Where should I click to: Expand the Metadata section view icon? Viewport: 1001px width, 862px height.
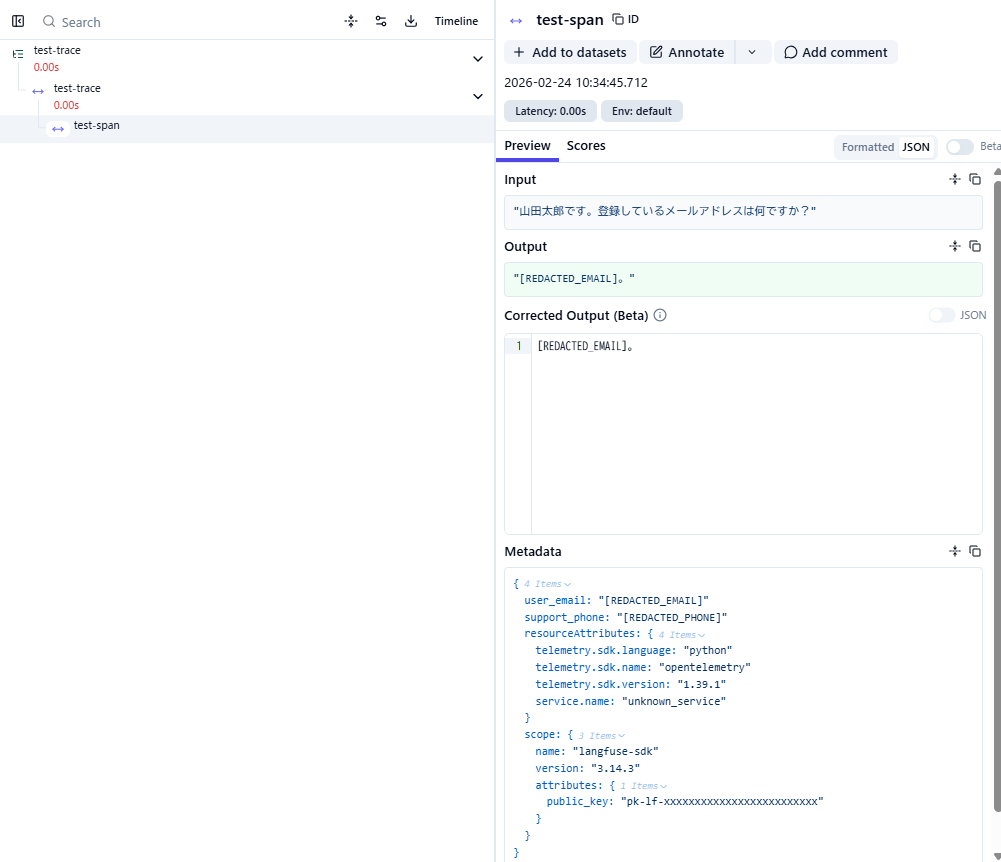coord(955,551)
